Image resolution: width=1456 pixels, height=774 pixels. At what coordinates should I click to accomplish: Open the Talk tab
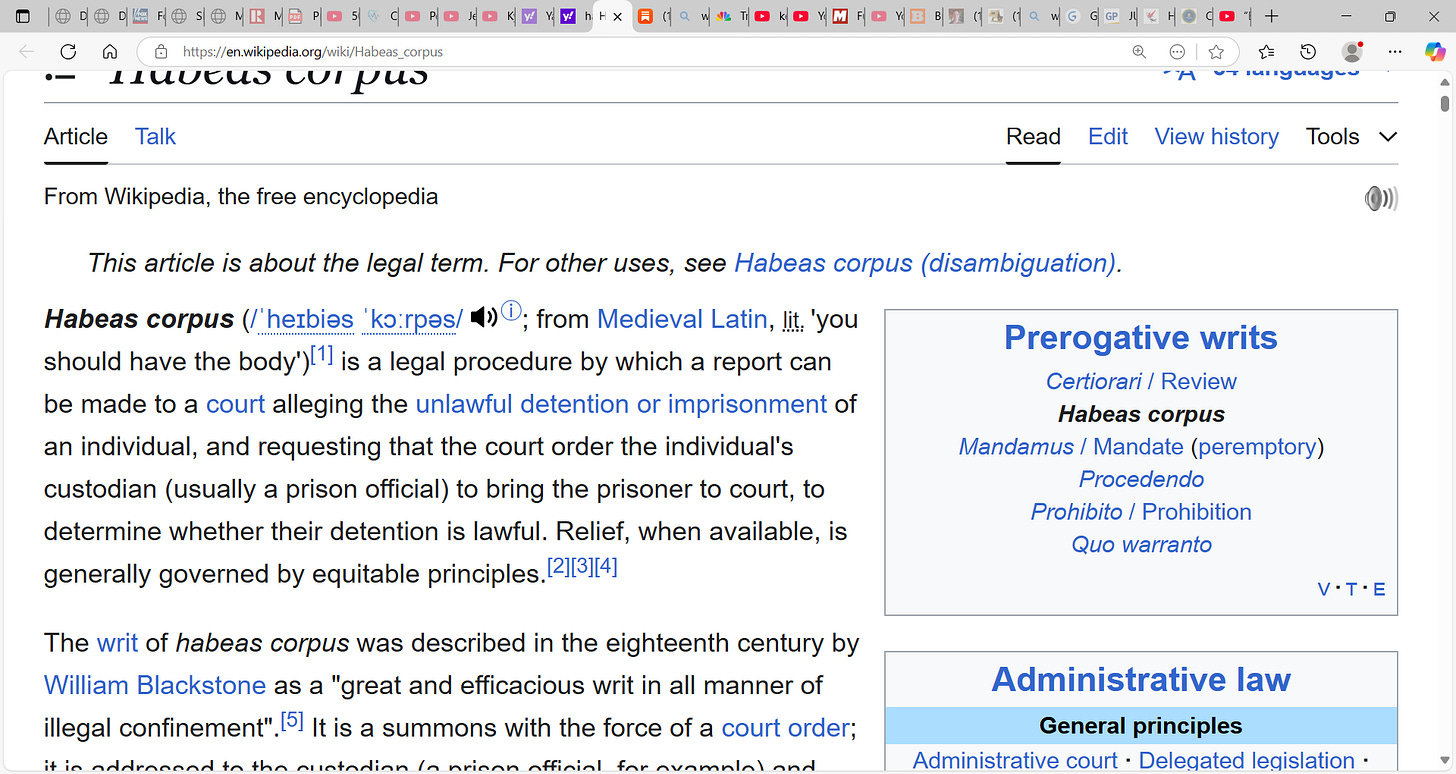(155, 137)
